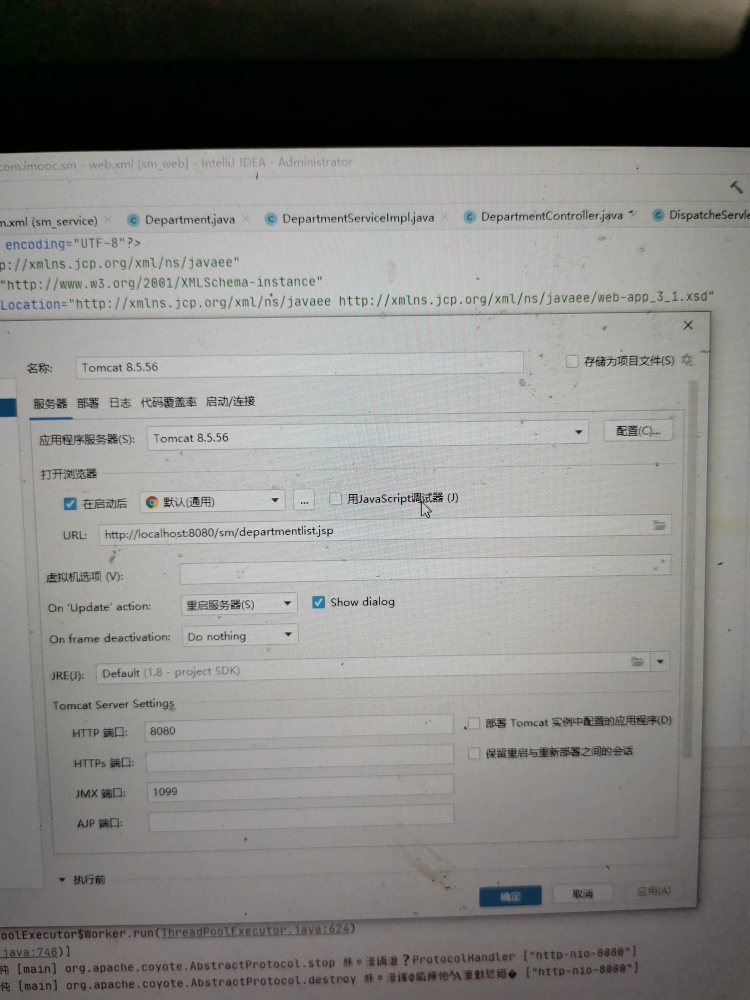Collapse the 执行前 section
The width and height of the screenshot is (750, 1000).
pyautogui.click(x=62, y=879)
